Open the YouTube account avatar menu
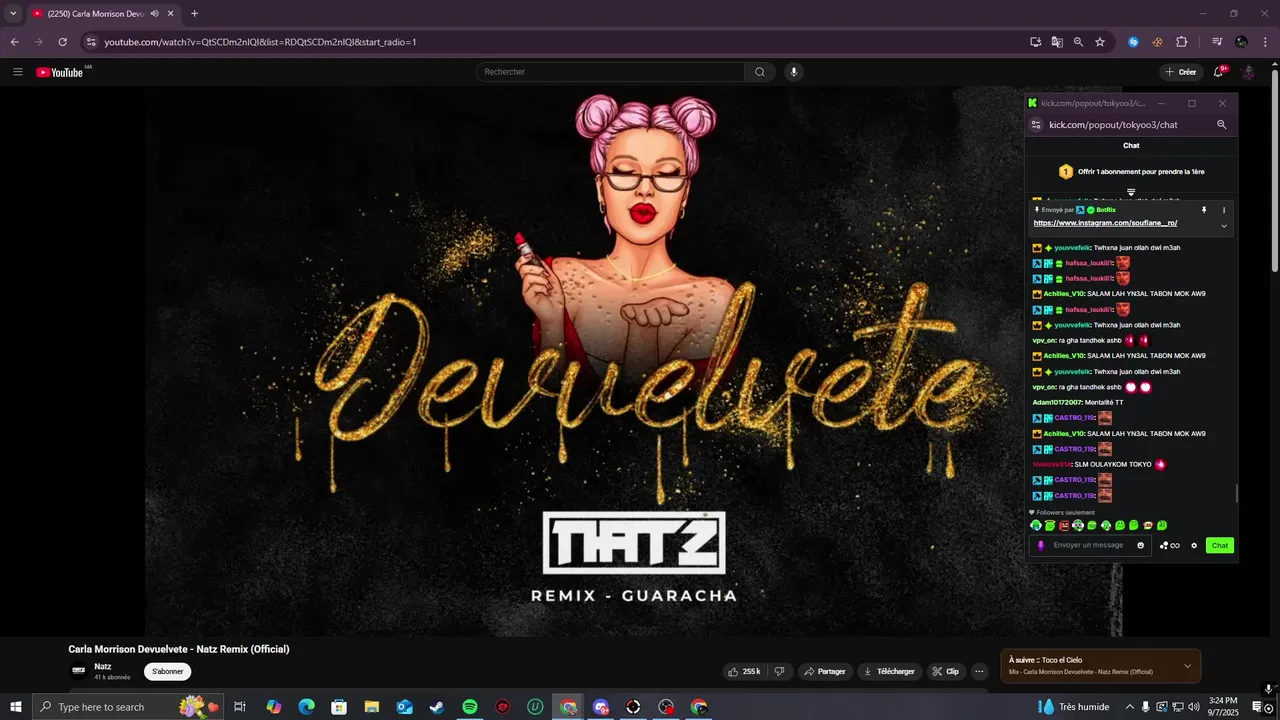The height and width of the screenshot is (720, 1280). click(1248, 72)
